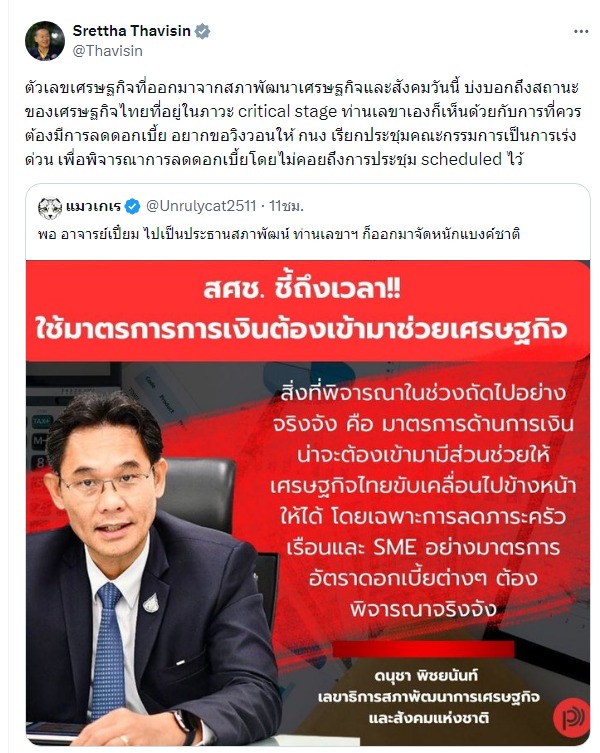Open the @Thavisin handle link
Image resolution: width=600 pixels, height=753 pixels.
click(108, 51)
